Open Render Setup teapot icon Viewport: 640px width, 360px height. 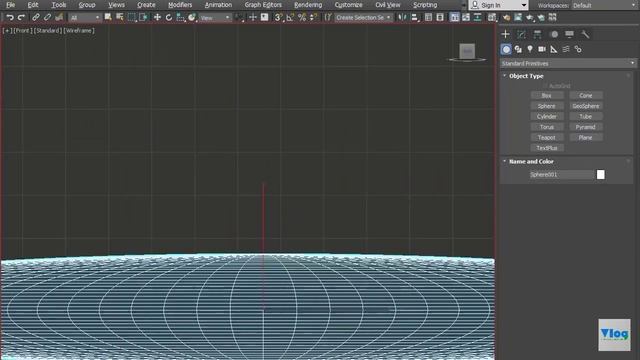coord(506,18)
